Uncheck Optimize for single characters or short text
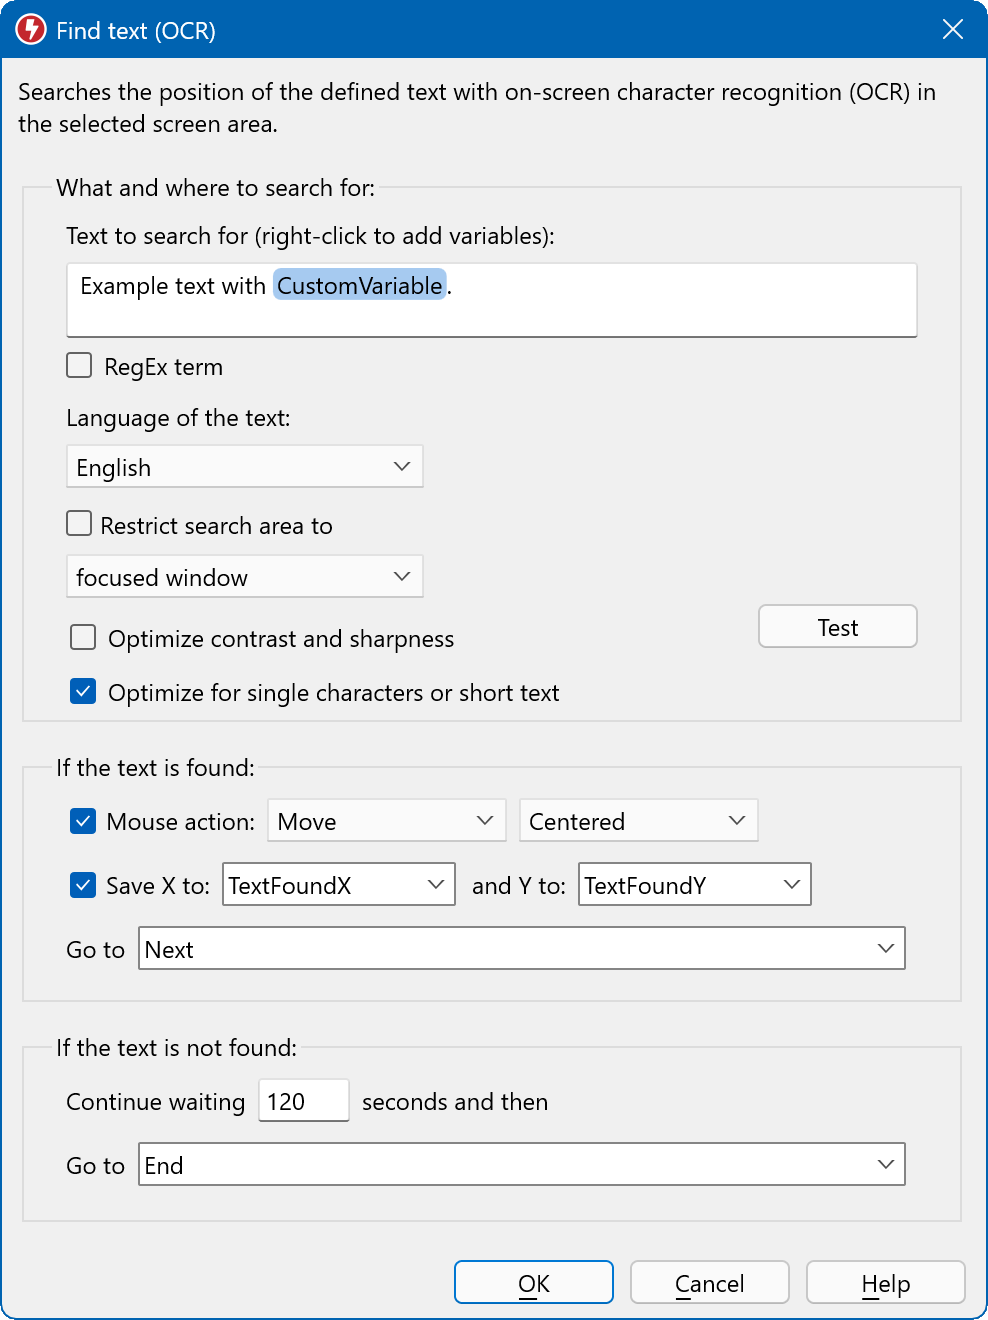Viewport: 988px width, 1320px height. [83, 692]
